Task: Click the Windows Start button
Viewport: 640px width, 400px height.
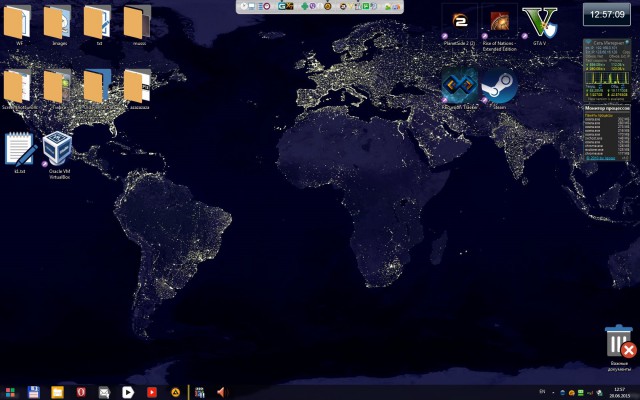Action: tap(10, 393)
